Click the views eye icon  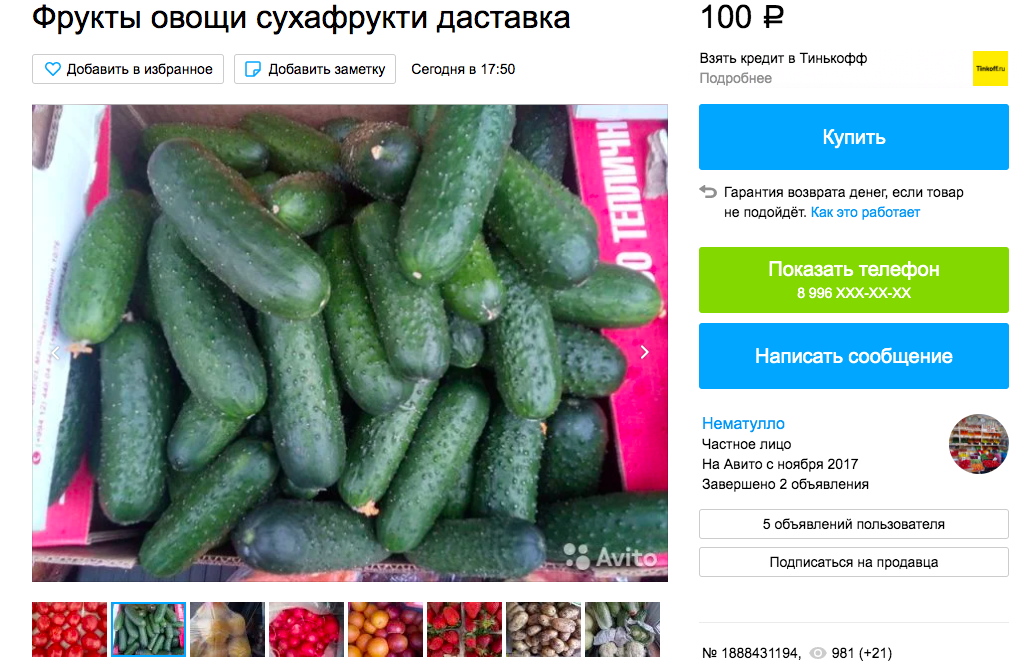click(817, 653)
